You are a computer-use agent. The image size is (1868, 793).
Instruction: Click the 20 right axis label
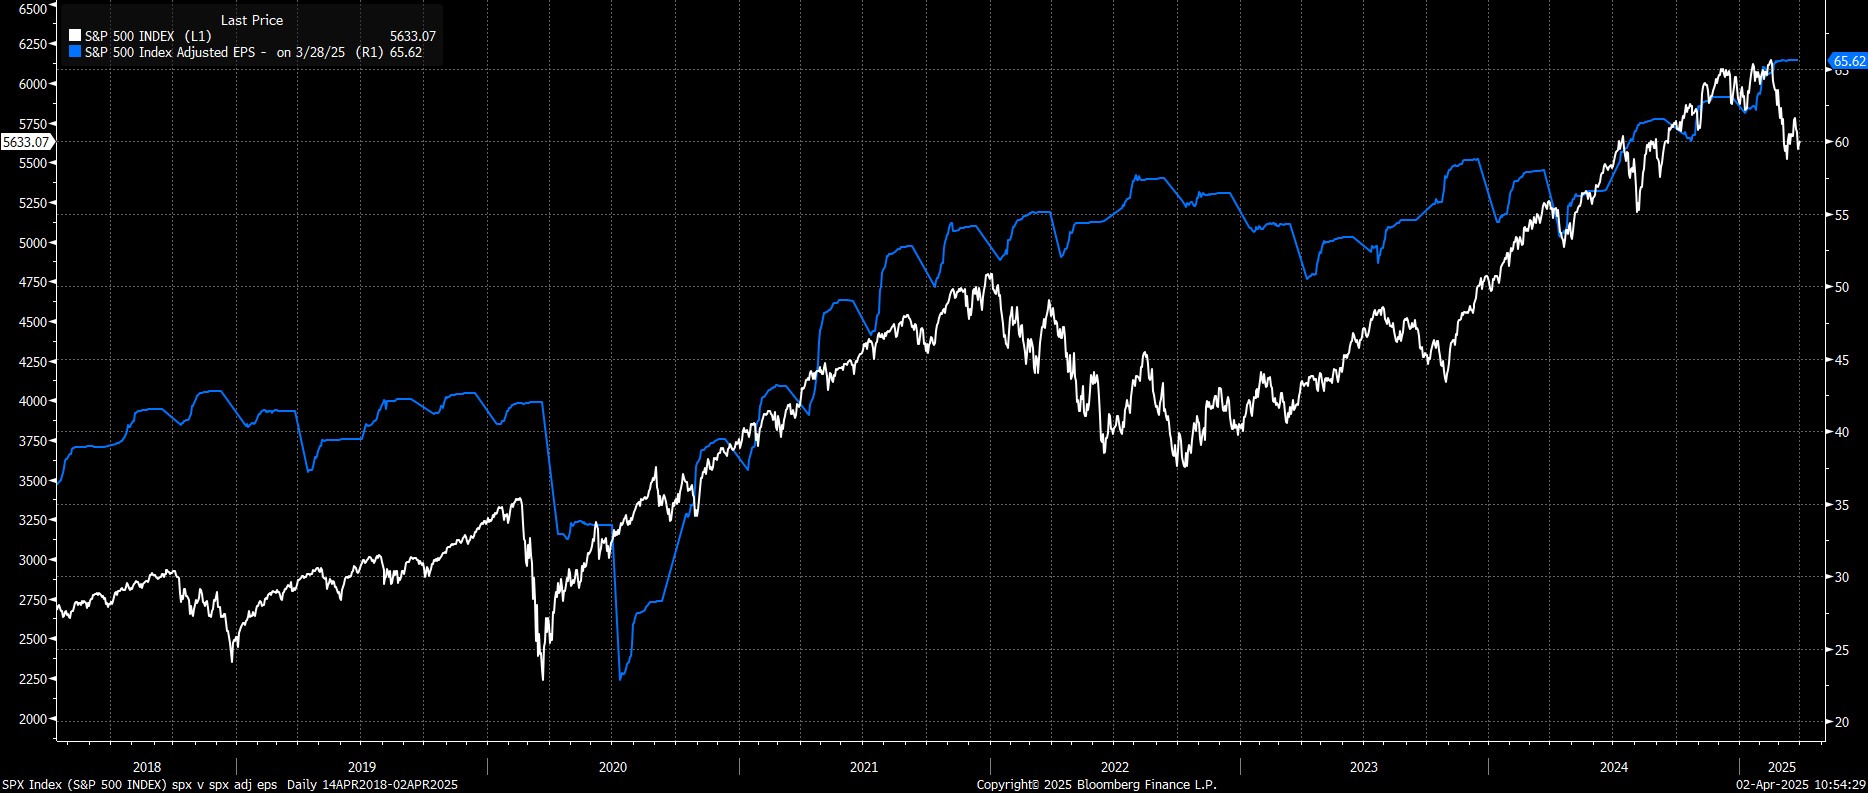(1841, 722)
